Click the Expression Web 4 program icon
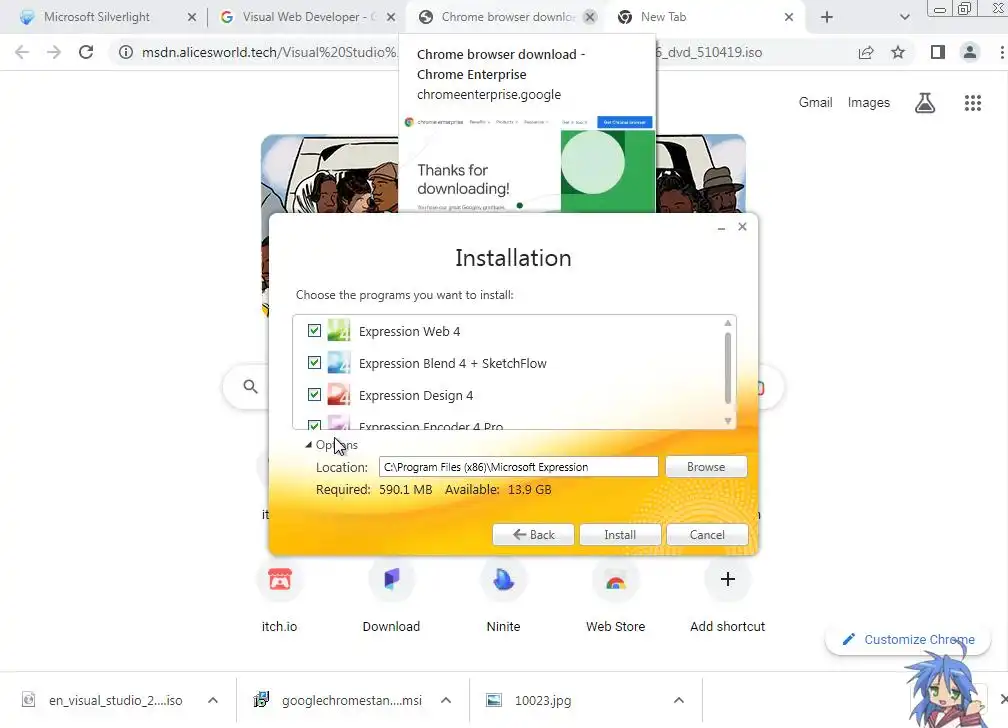This screenshot has width=1008, height=728. pos(339,331)
